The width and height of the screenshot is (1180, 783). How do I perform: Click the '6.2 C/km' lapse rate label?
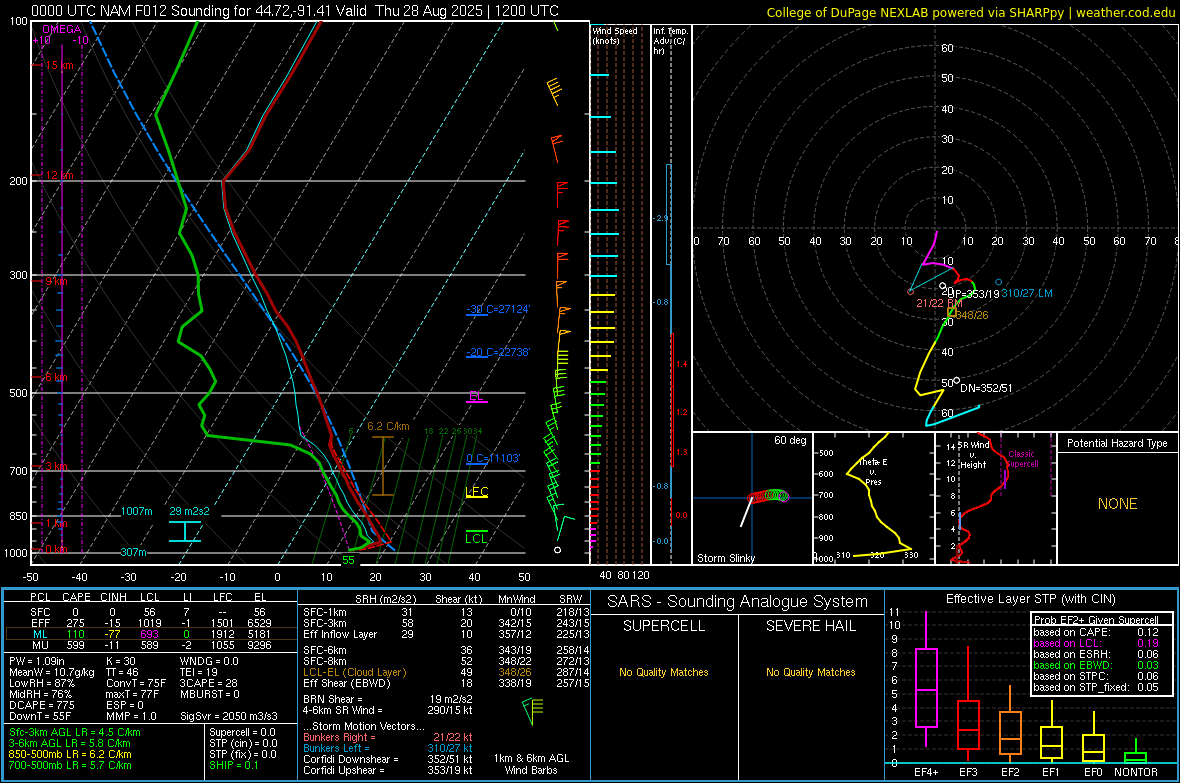tap(388, 426)
